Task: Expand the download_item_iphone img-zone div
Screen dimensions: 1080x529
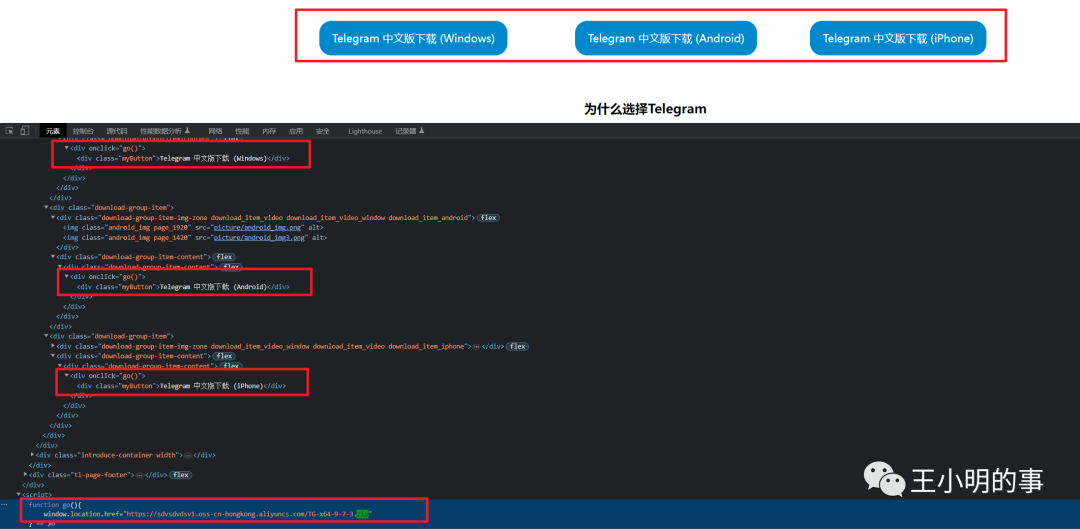Action: 53,346
